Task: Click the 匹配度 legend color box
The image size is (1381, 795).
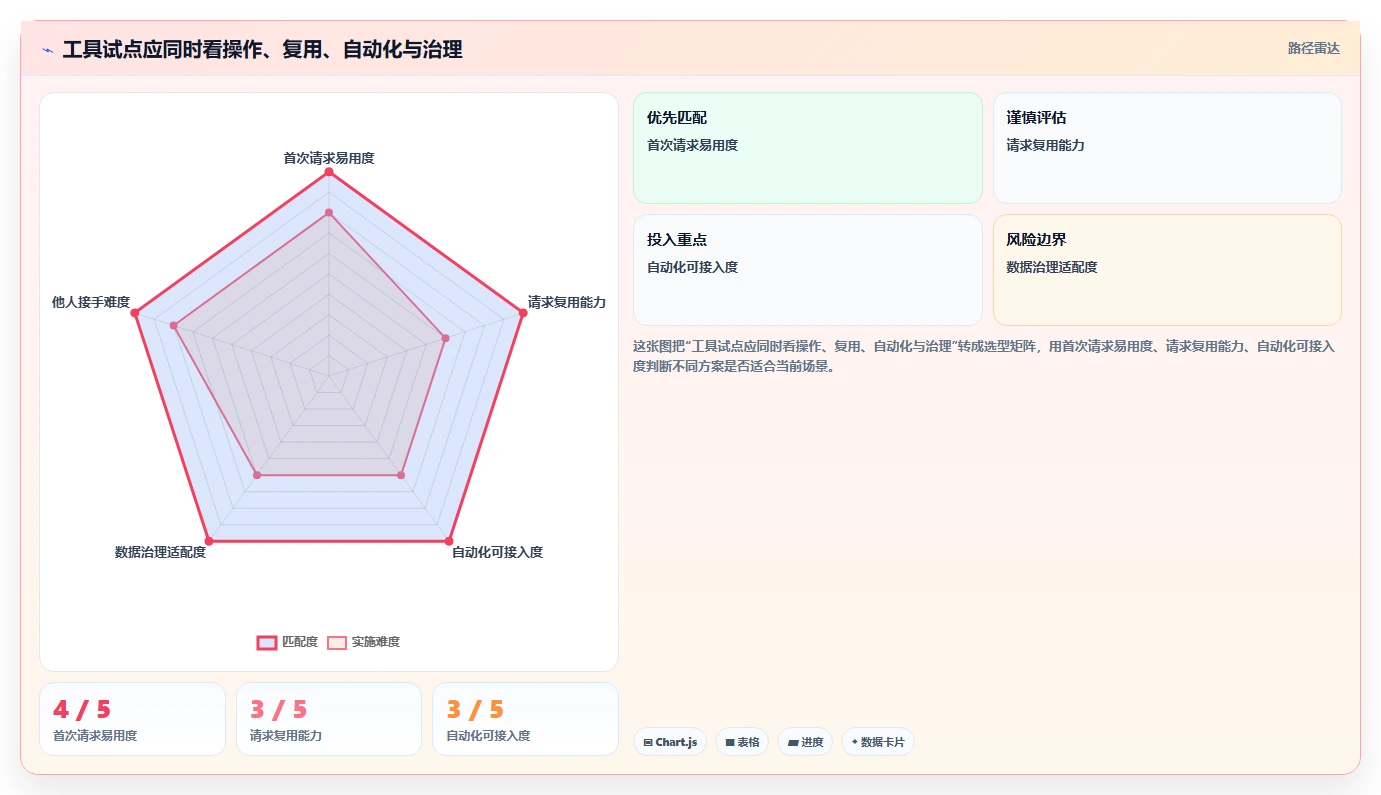Action: point(267,642)
